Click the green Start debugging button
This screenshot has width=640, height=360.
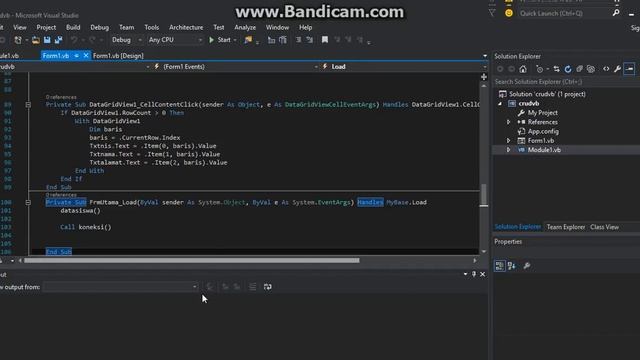220,40
